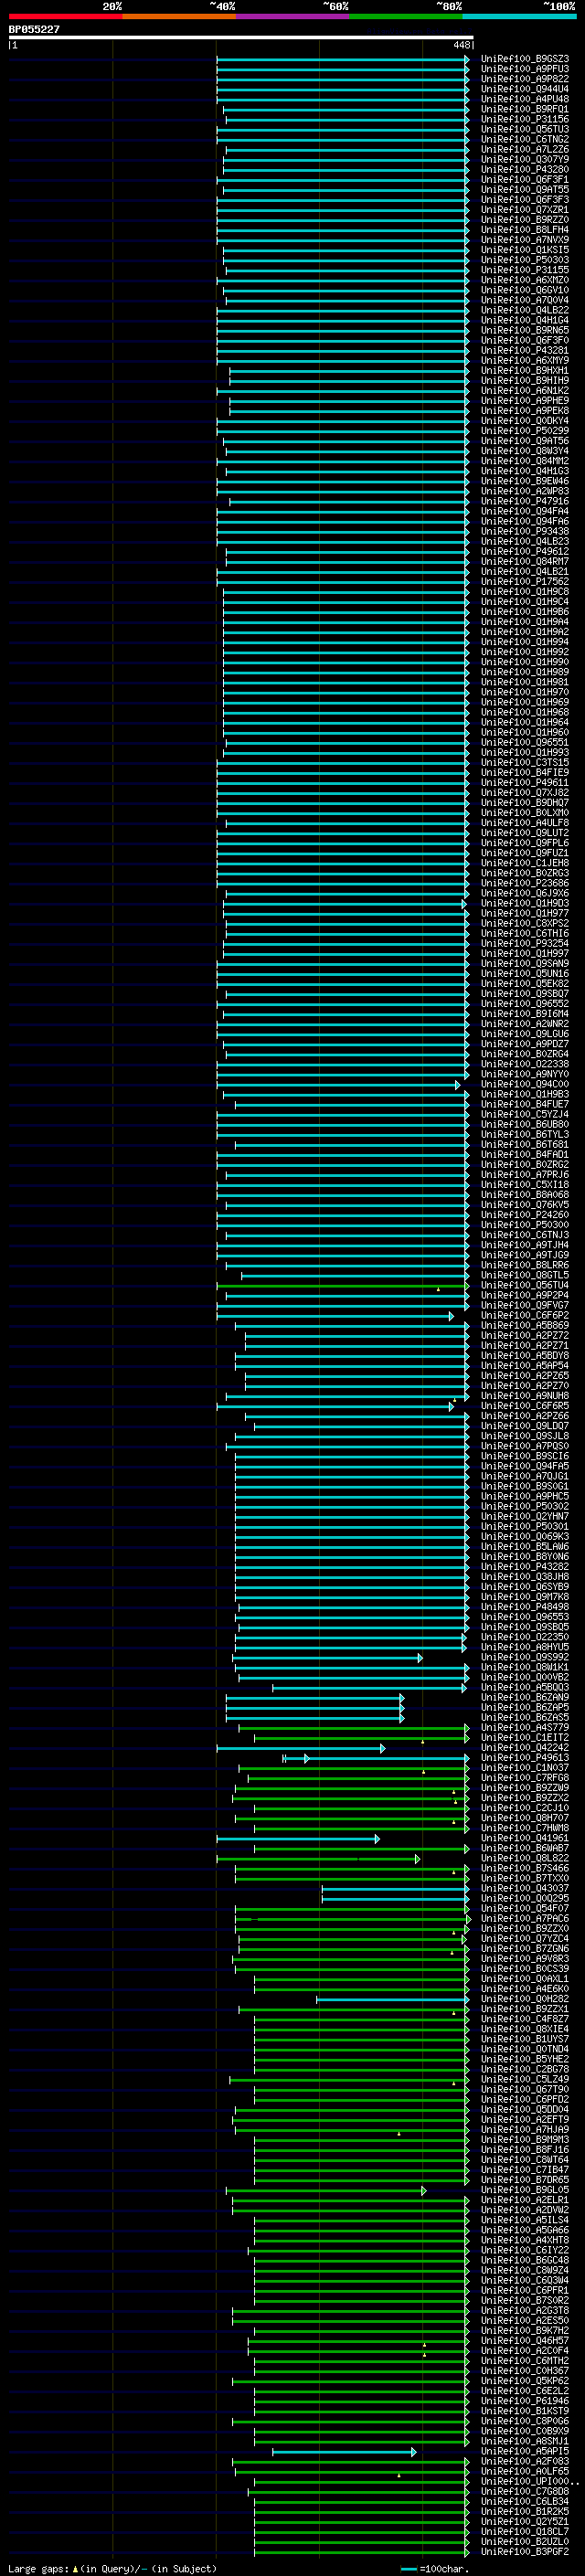This screenshot has width=585, height=2576.
Task: Open hit UniRef100_B9GSZ3
Action: (524, 59)
